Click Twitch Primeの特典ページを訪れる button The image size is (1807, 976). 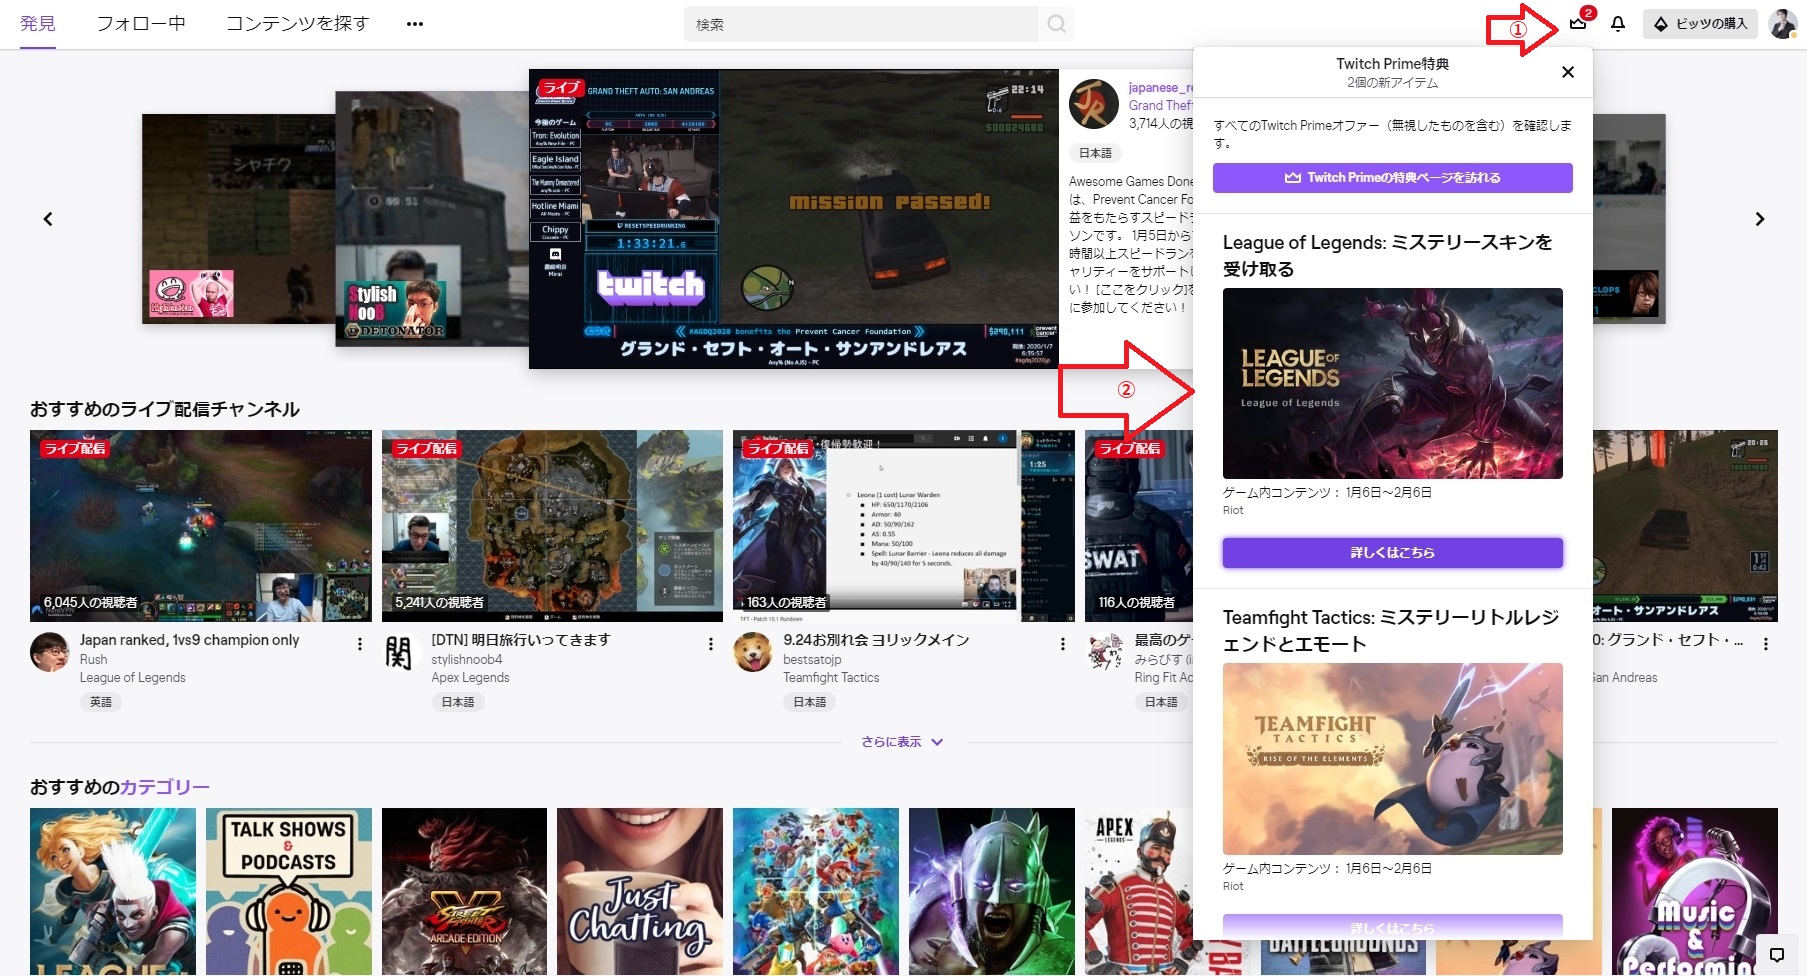click(1392, 178)
